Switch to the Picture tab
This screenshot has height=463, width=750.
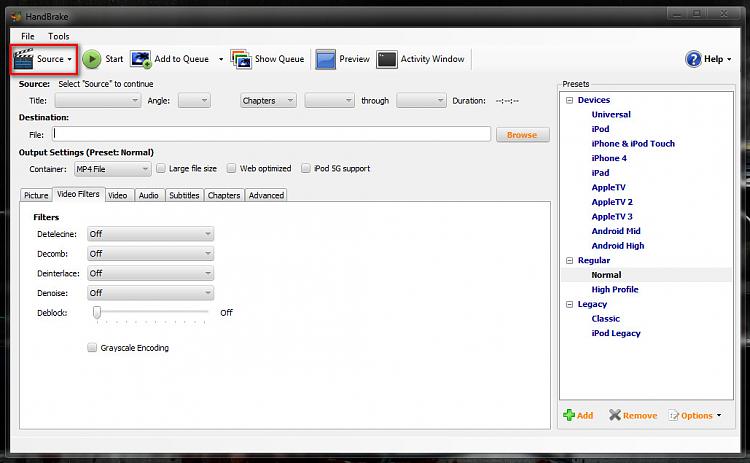pyautogui.click(x=36, y=195)
